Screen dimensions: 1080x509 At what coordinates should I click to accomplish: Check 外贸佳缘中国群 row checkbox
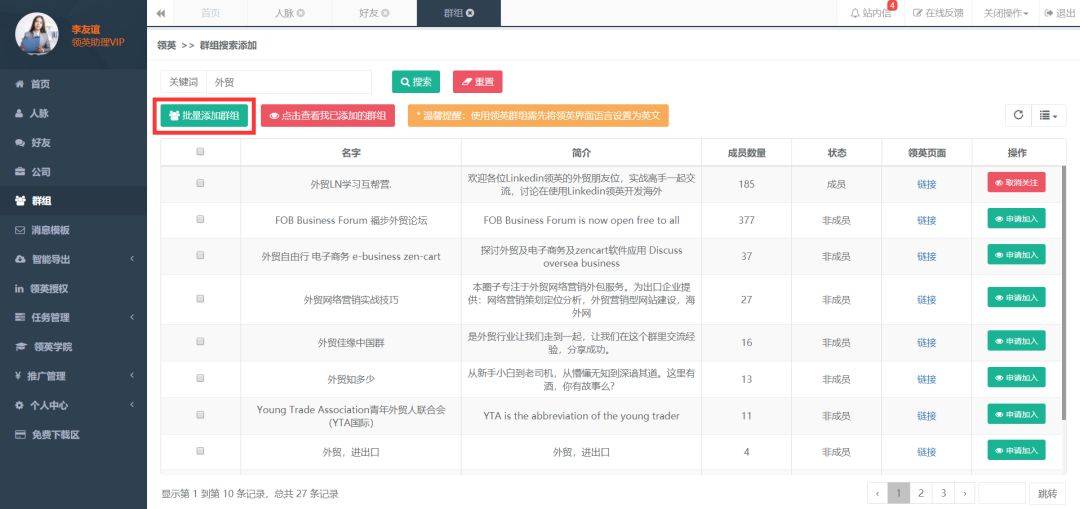[200, 342]
